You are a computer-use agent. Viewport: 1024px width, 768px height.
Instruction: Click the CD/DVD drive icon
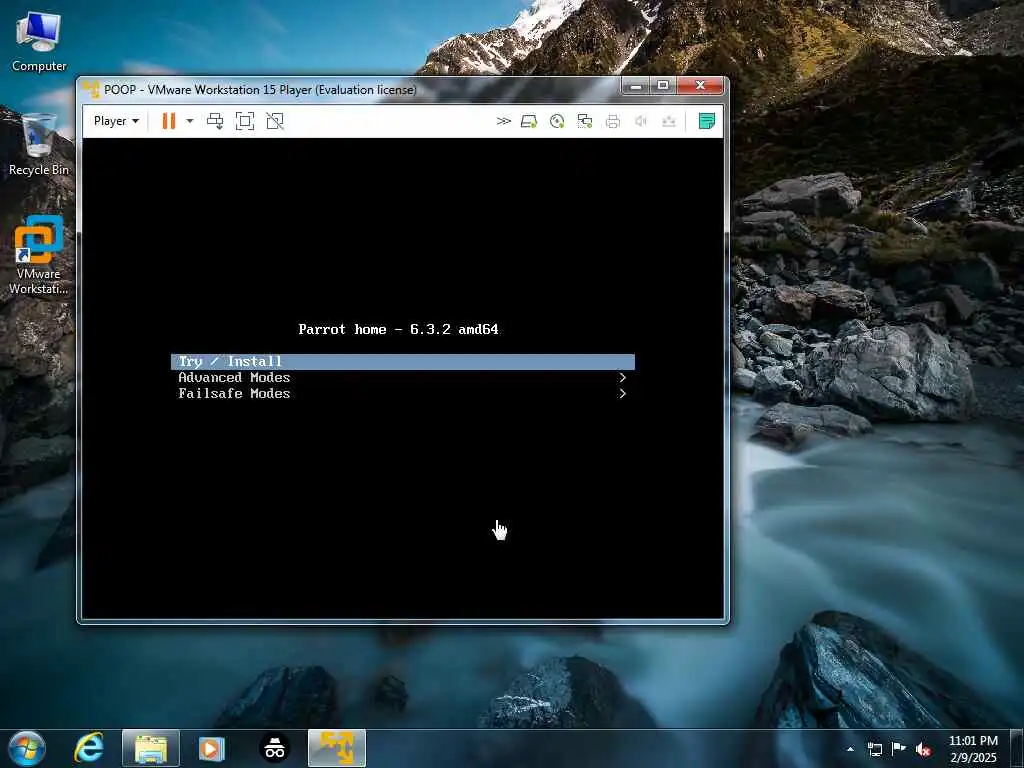coord(557,121)
